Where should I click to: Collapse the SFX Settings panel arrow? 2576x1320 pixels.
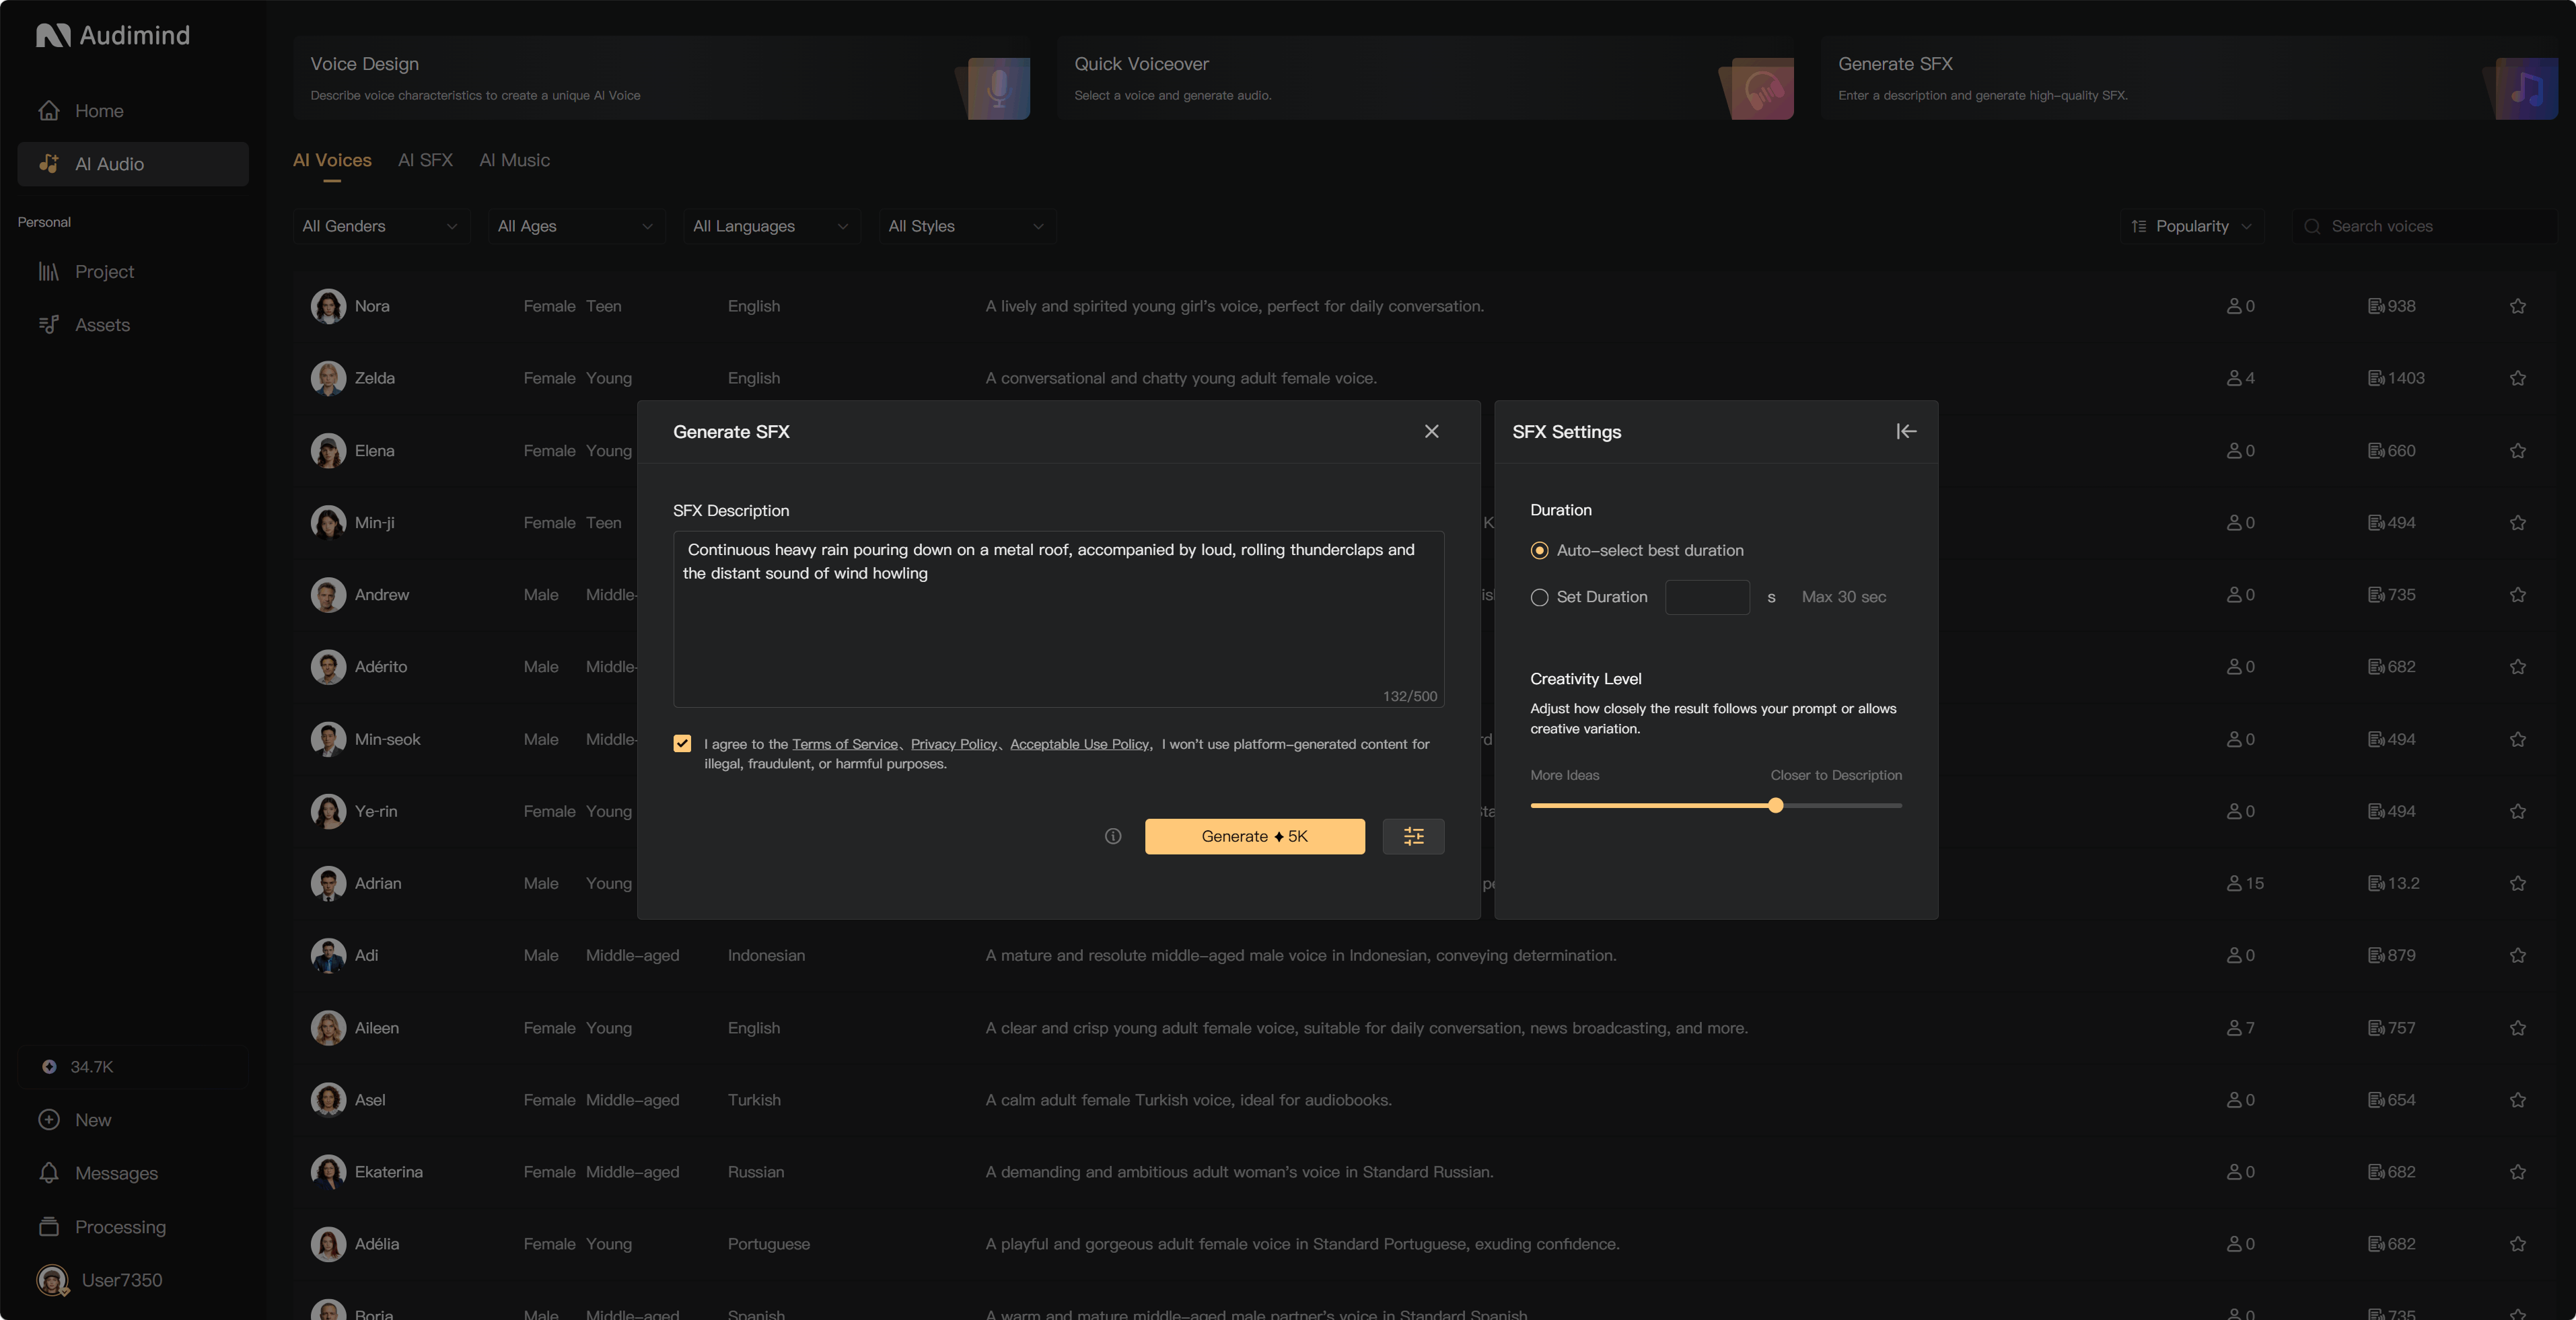tap(1906, 432)
